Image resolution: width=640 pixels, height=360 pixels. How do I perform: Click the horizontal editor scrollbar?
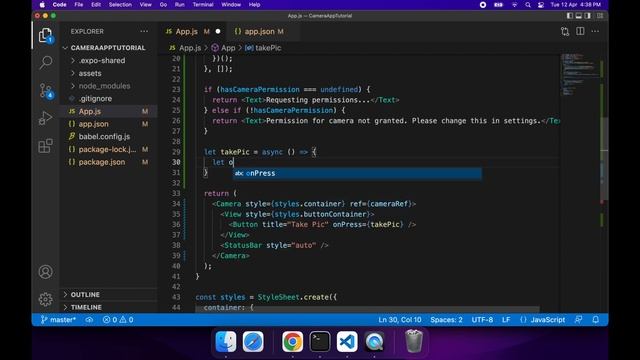[x=367, y=309]
